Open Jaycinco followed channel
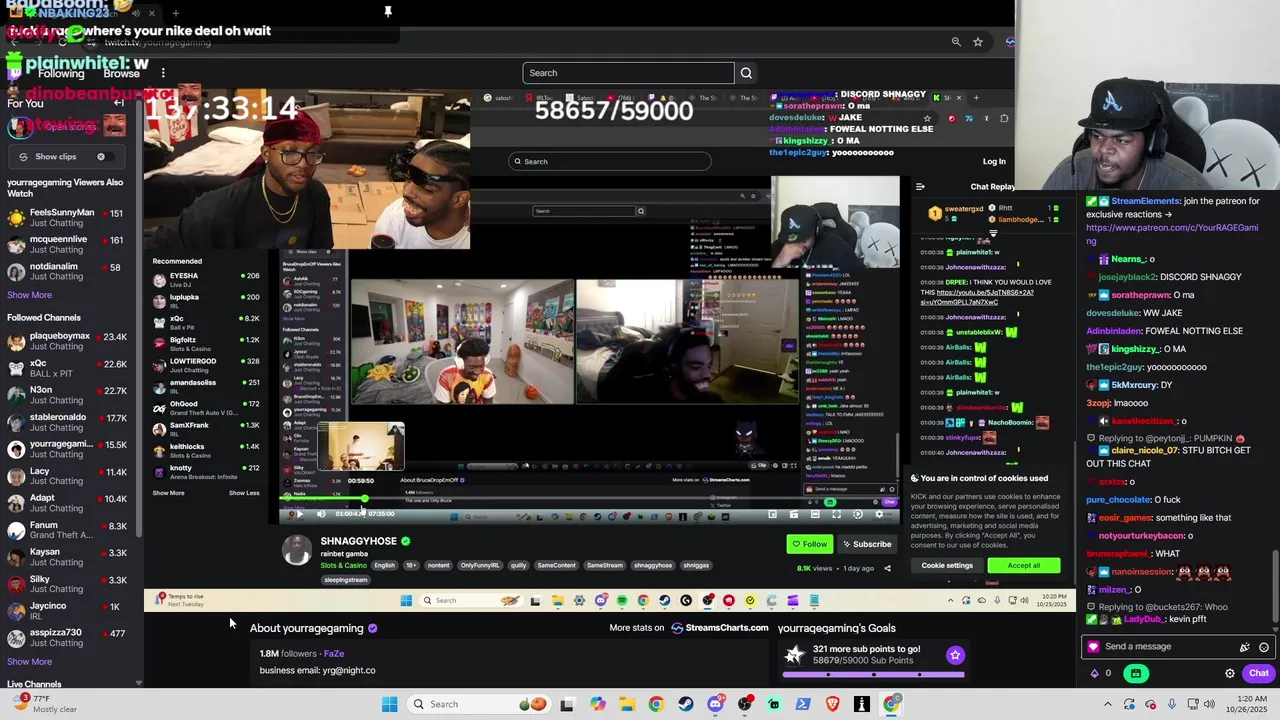 (x=68, y=611)
